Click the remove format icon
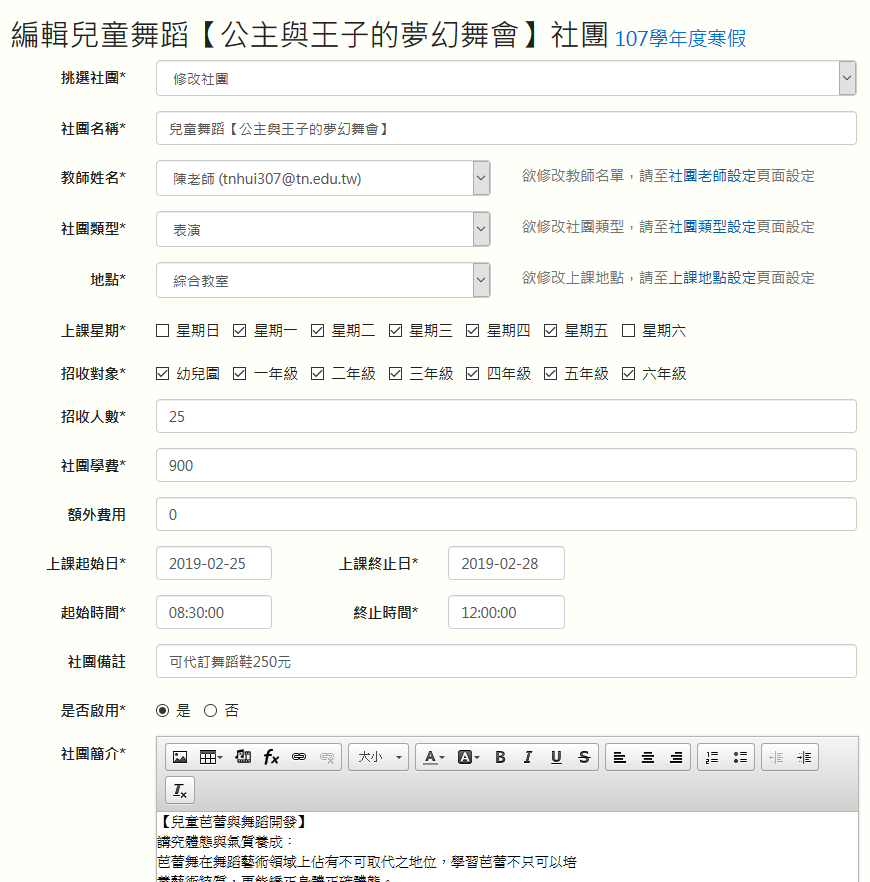This screenshot has height=882, width=870. click(180, 791)
